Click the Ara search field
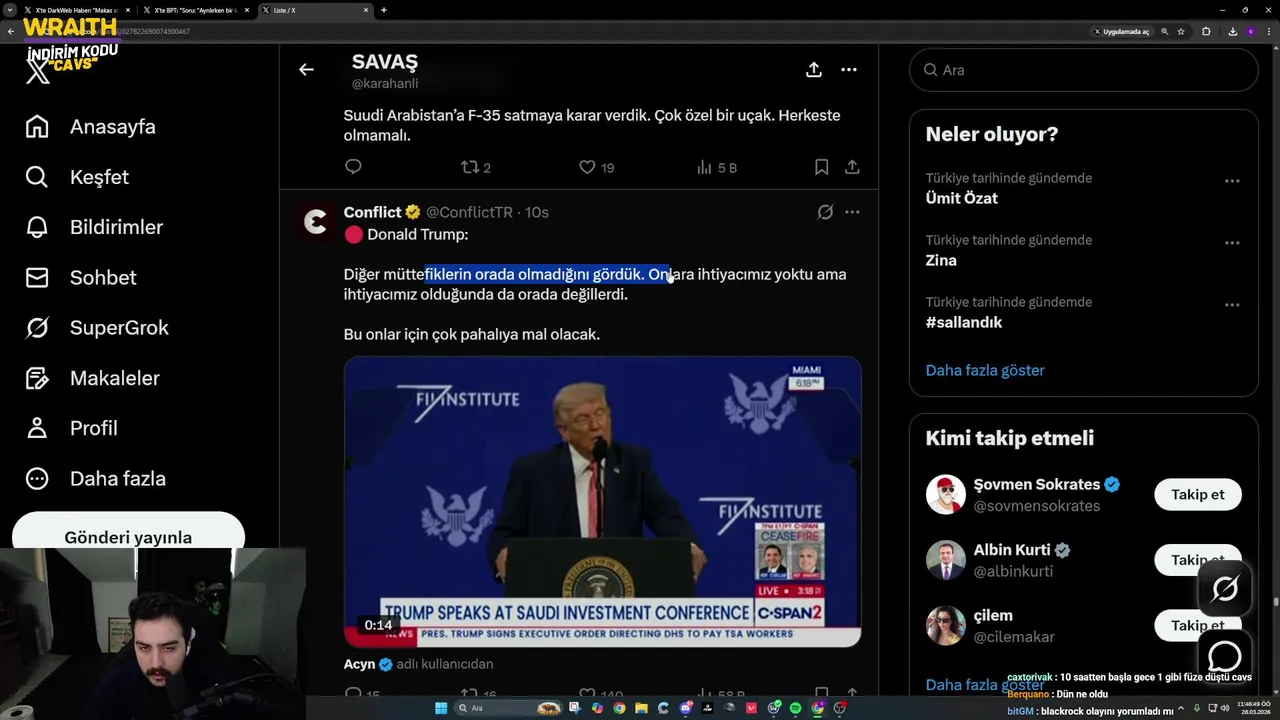 1083,70
